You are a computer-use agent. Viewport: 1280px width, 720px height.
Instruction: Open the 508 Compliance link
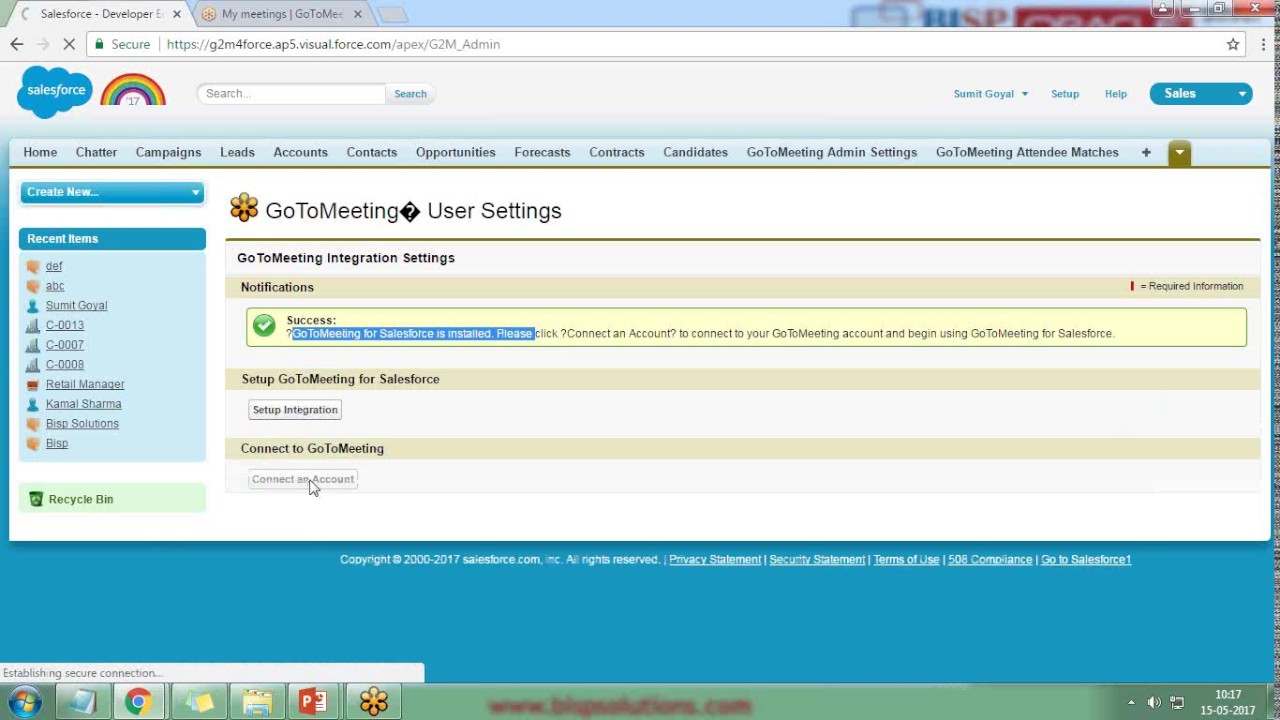click(990, 560)
